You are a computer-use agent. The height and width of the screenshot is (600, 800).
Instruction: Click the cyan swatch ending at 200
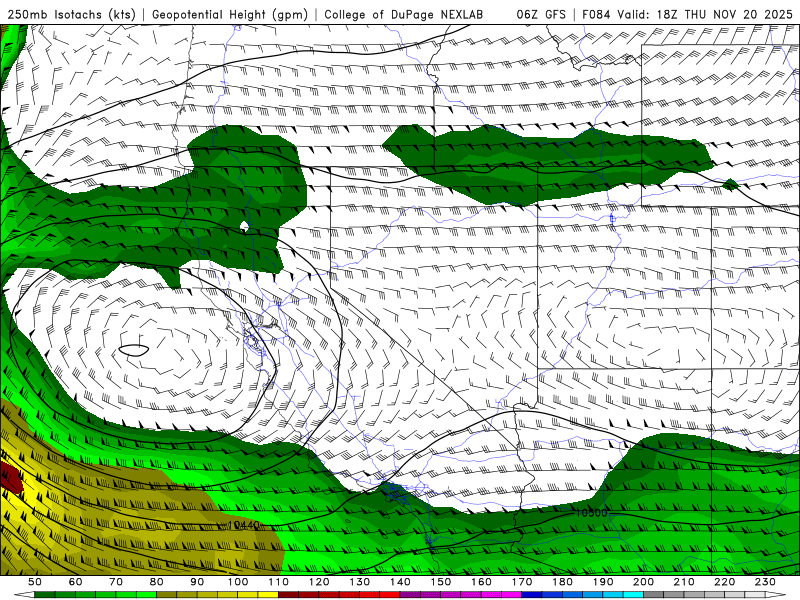pyautogui.click(x=634, y=595)
